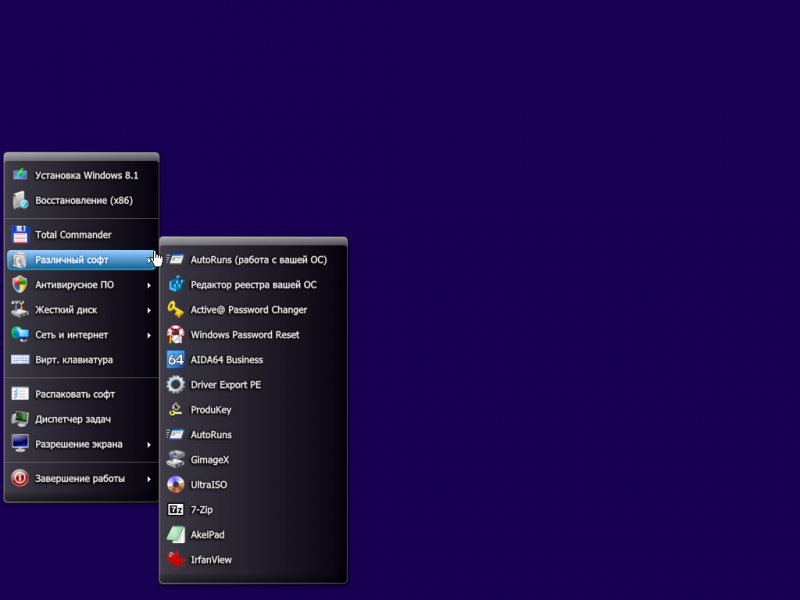The image size is (800, 600).
Task: Expand the Жесткий диск submenu arrow
Action: (x=149, y=310)
